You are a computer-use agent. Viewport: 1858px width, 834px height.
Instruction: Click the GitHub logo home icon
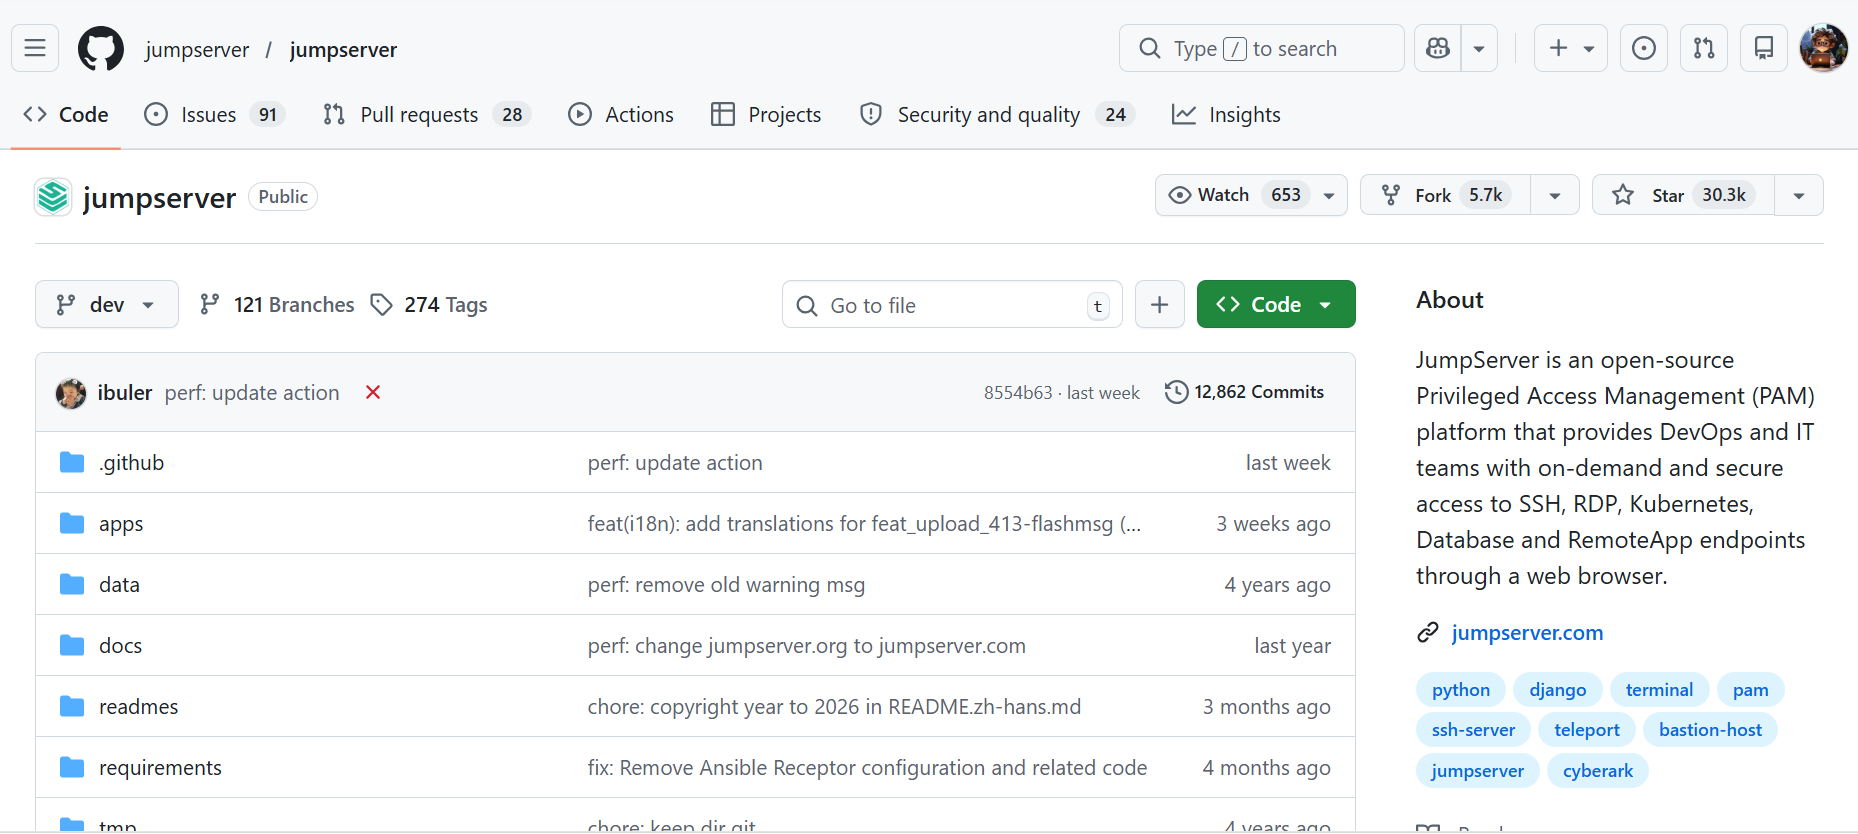pos(101,49)
